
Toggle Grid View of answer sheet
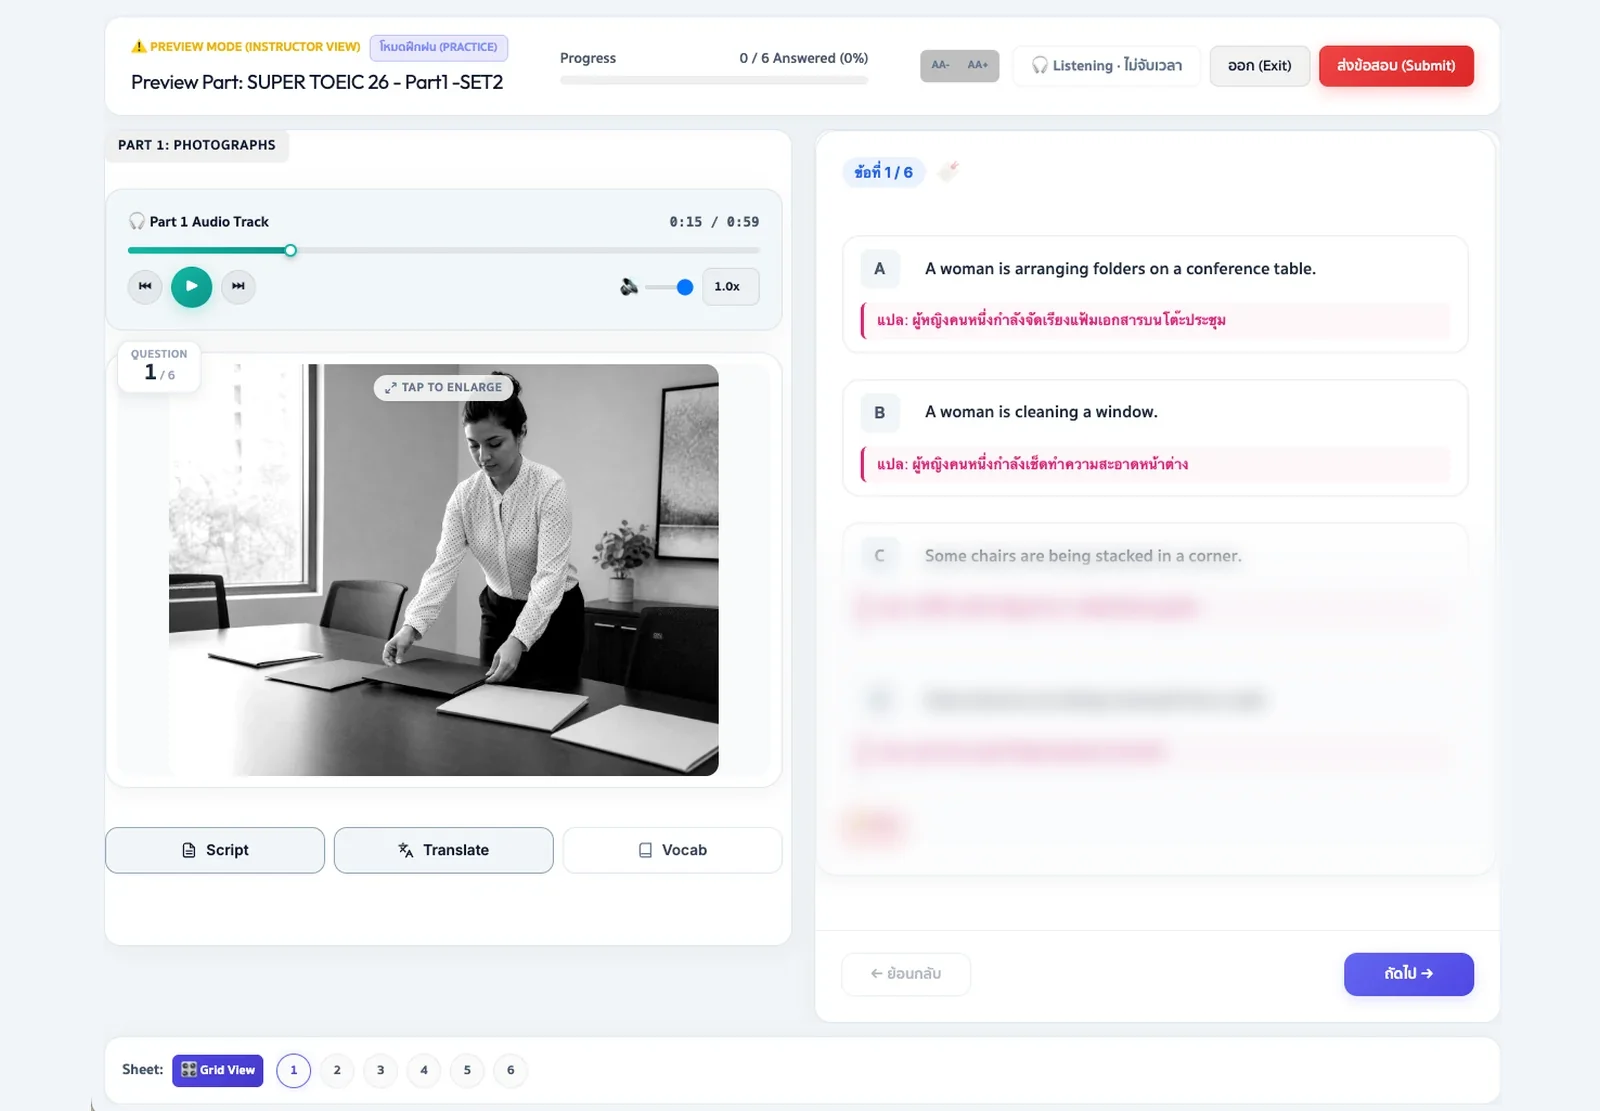218,1070
